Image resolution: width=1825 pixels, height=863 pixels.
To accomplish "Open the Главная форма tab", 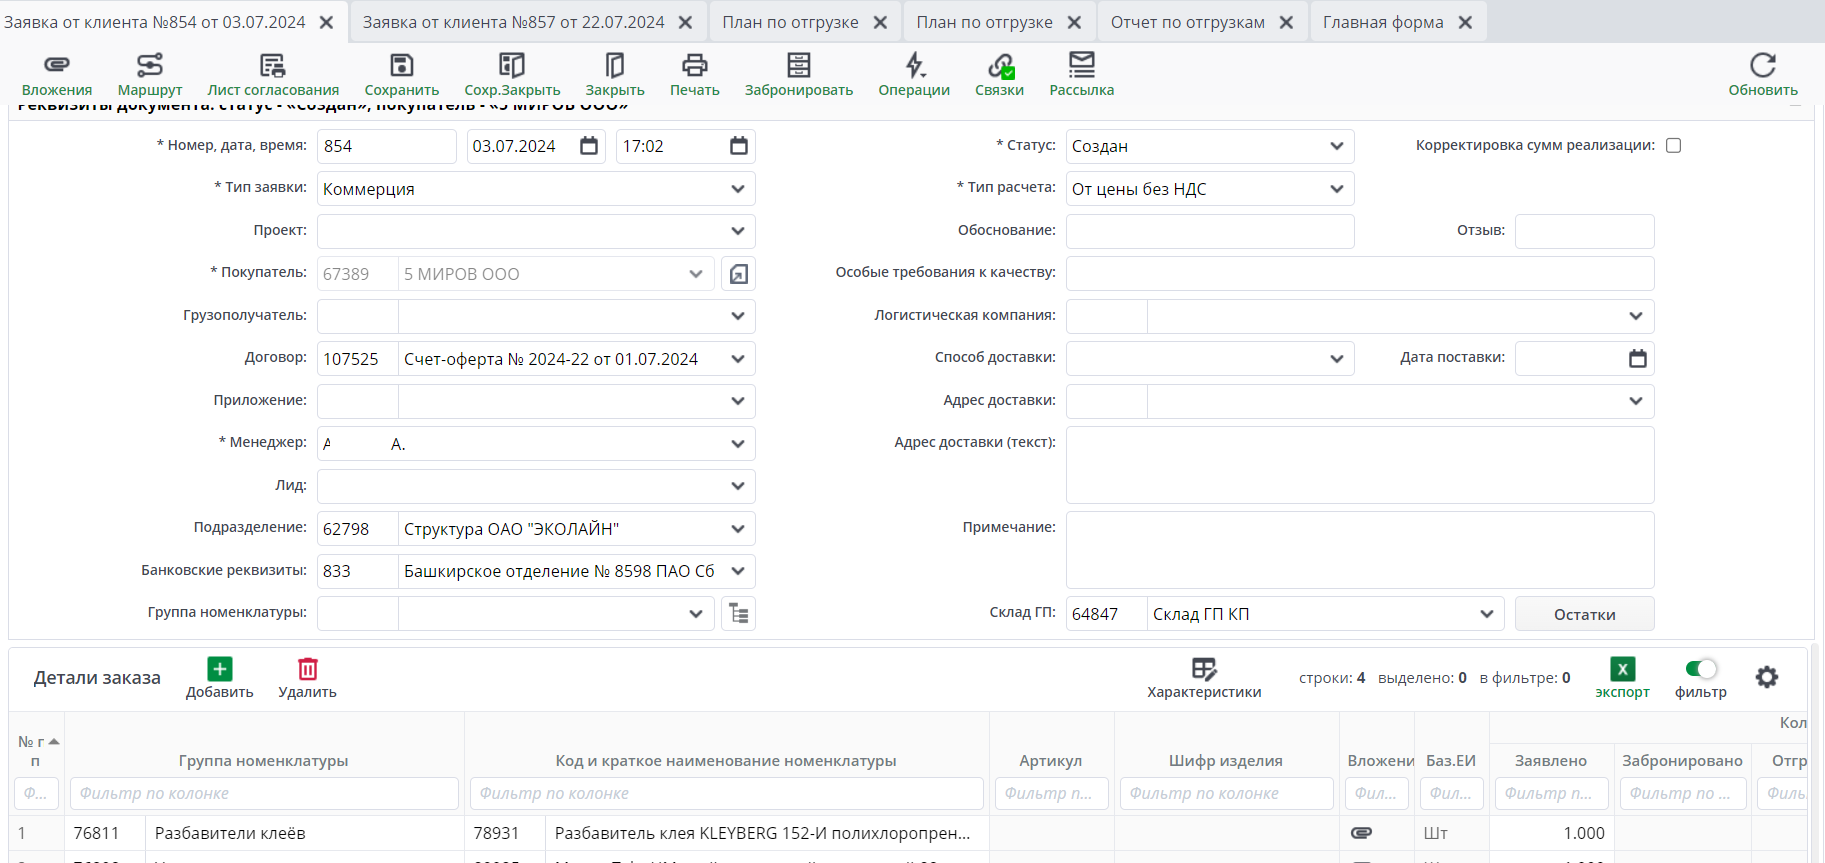I will click(x=1382, y=22).
